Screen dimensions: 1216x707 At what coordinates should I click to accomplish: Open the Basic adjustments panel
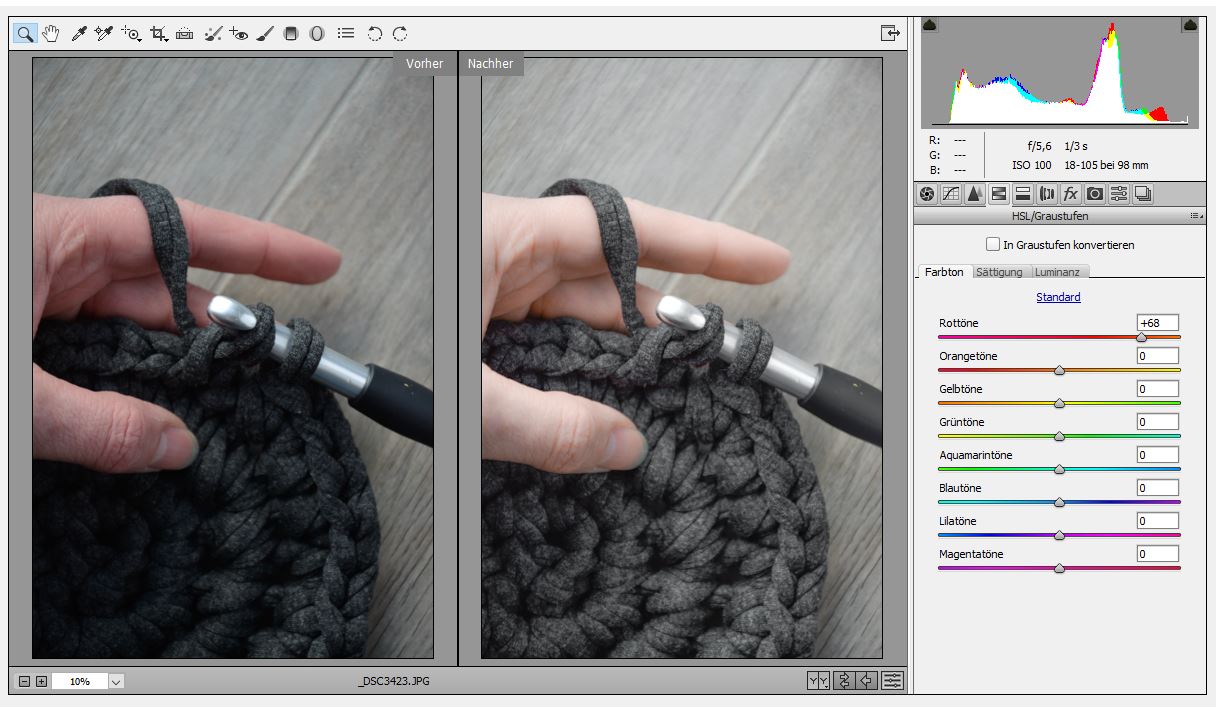point(927,194)
